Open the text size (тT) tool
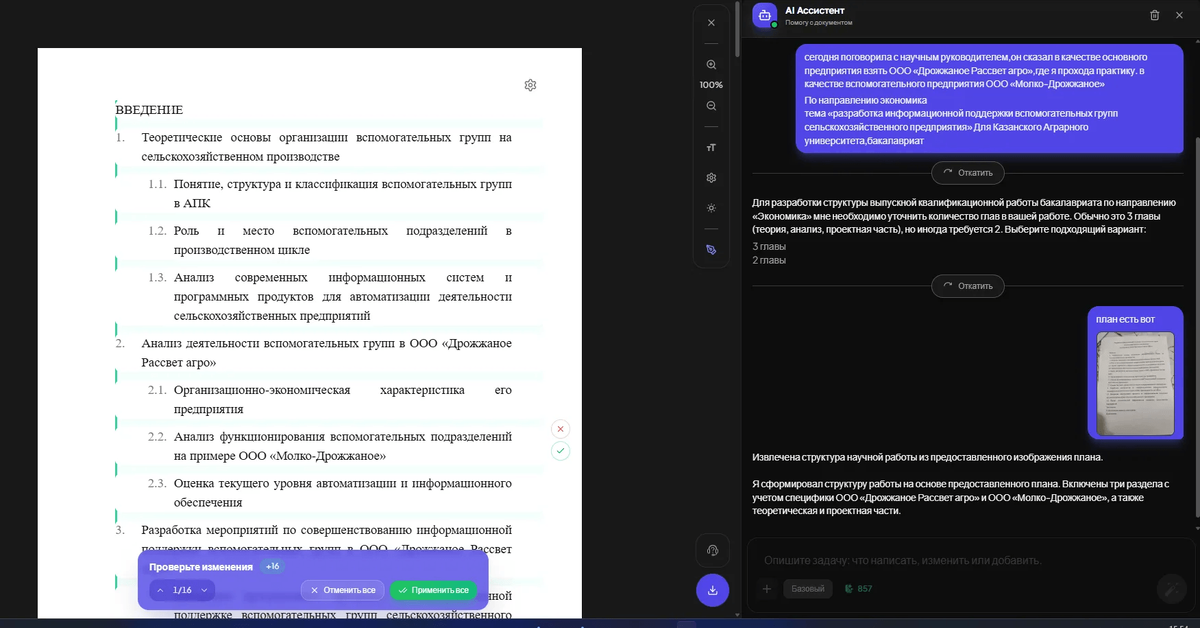The height and width of the screenshot is (628, 1200). tap(711, 148)
